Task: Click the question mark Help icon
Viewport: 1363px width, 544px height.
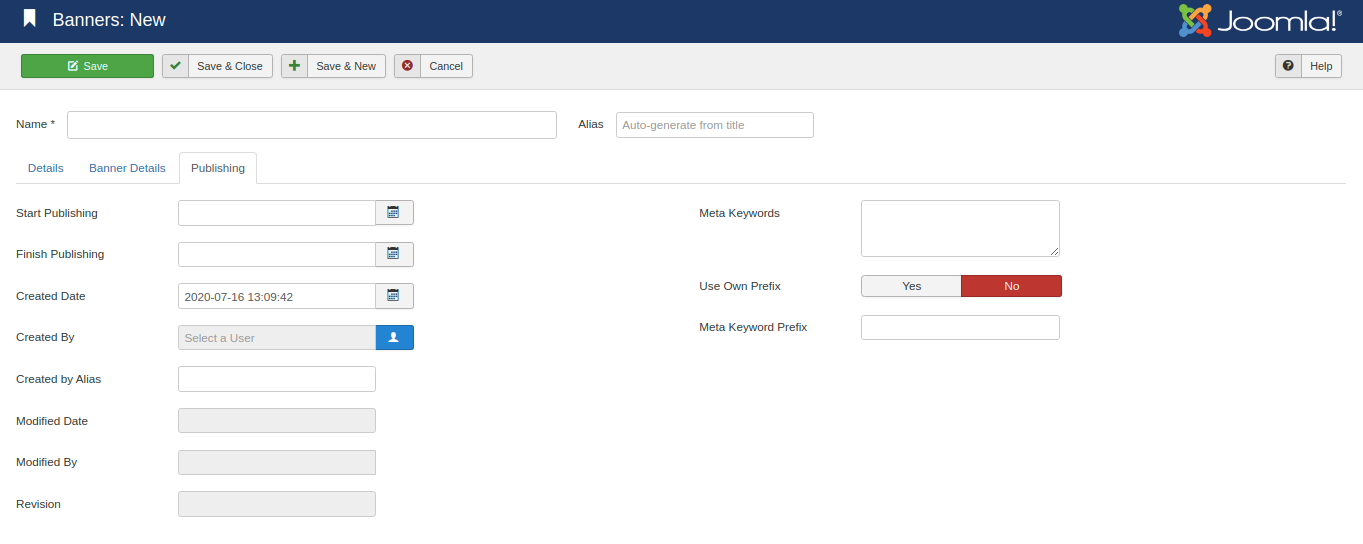Action: click(1288, 66)
